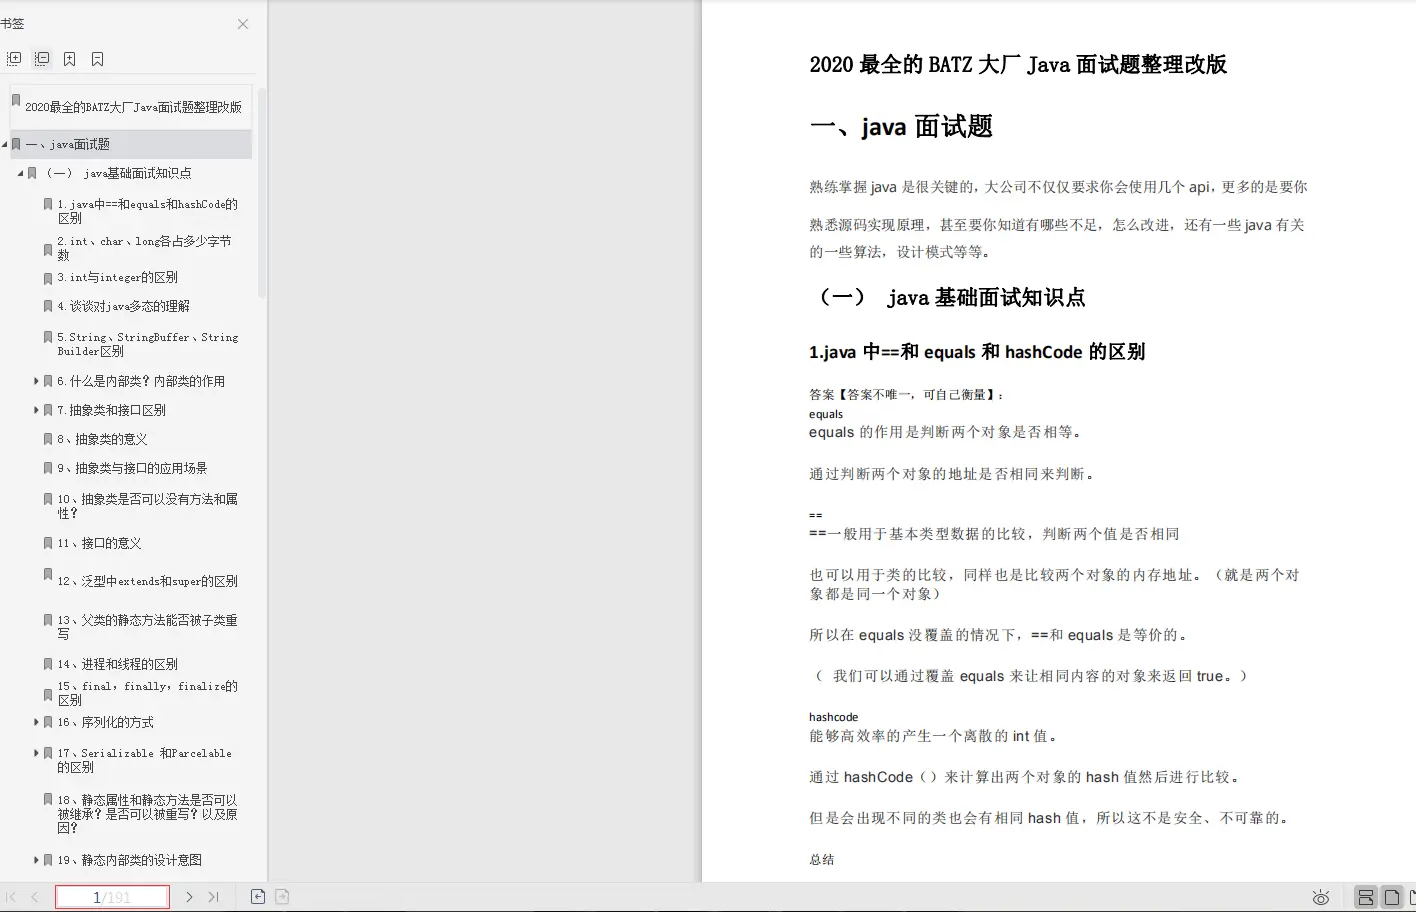Click heading 1.java 中==和 equals 和 hashCode 的区别
Screen dimensions: 1416x912
(x=977, y=352)
